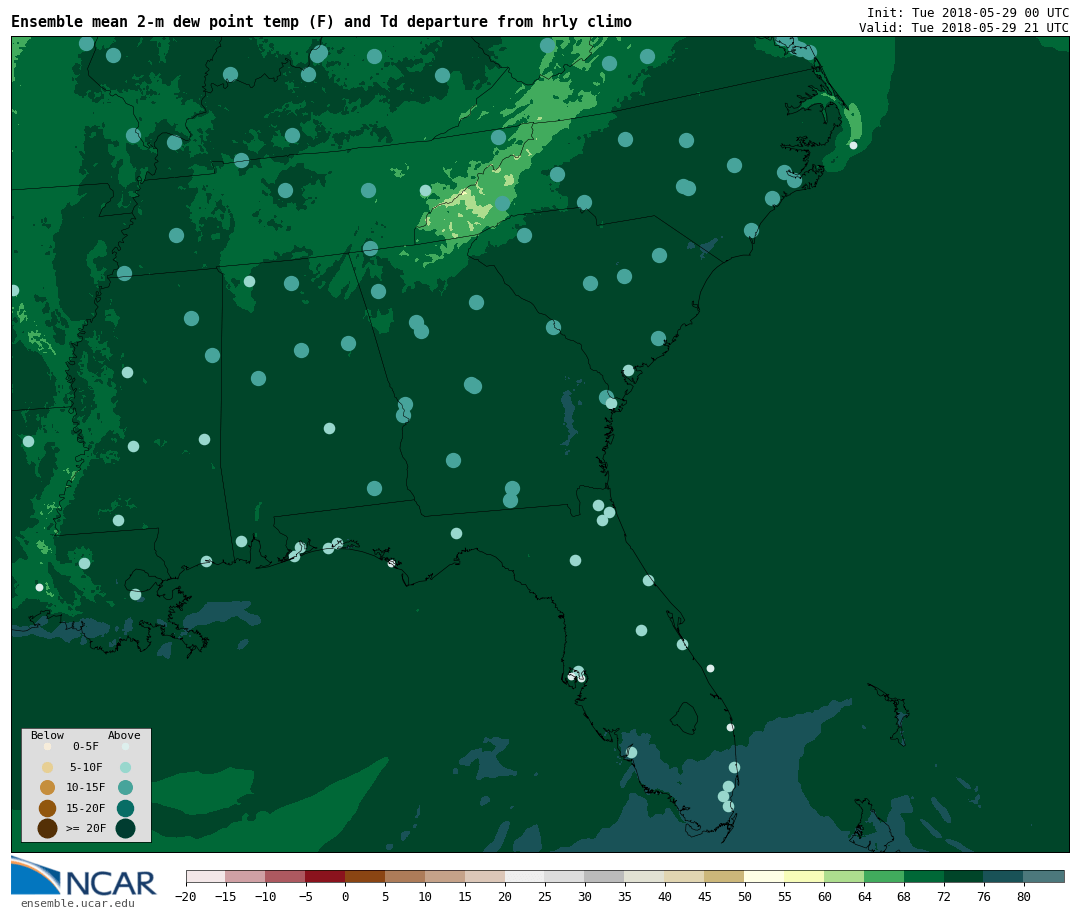The height and width of the screenshot is (915, 1080).
Task: Click the legend's Below 15-20F brown circle
Action: pyautogui.click(x=47, y=808)
